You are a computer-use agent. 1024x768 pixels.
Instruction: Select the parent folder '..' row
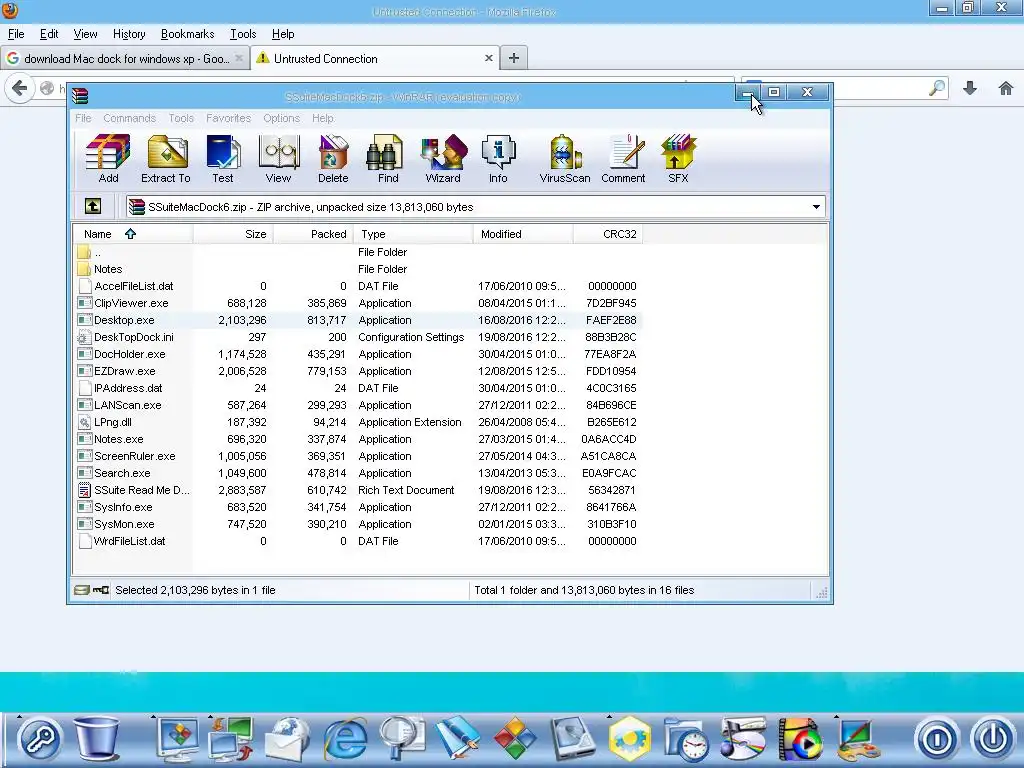[358, 252]
